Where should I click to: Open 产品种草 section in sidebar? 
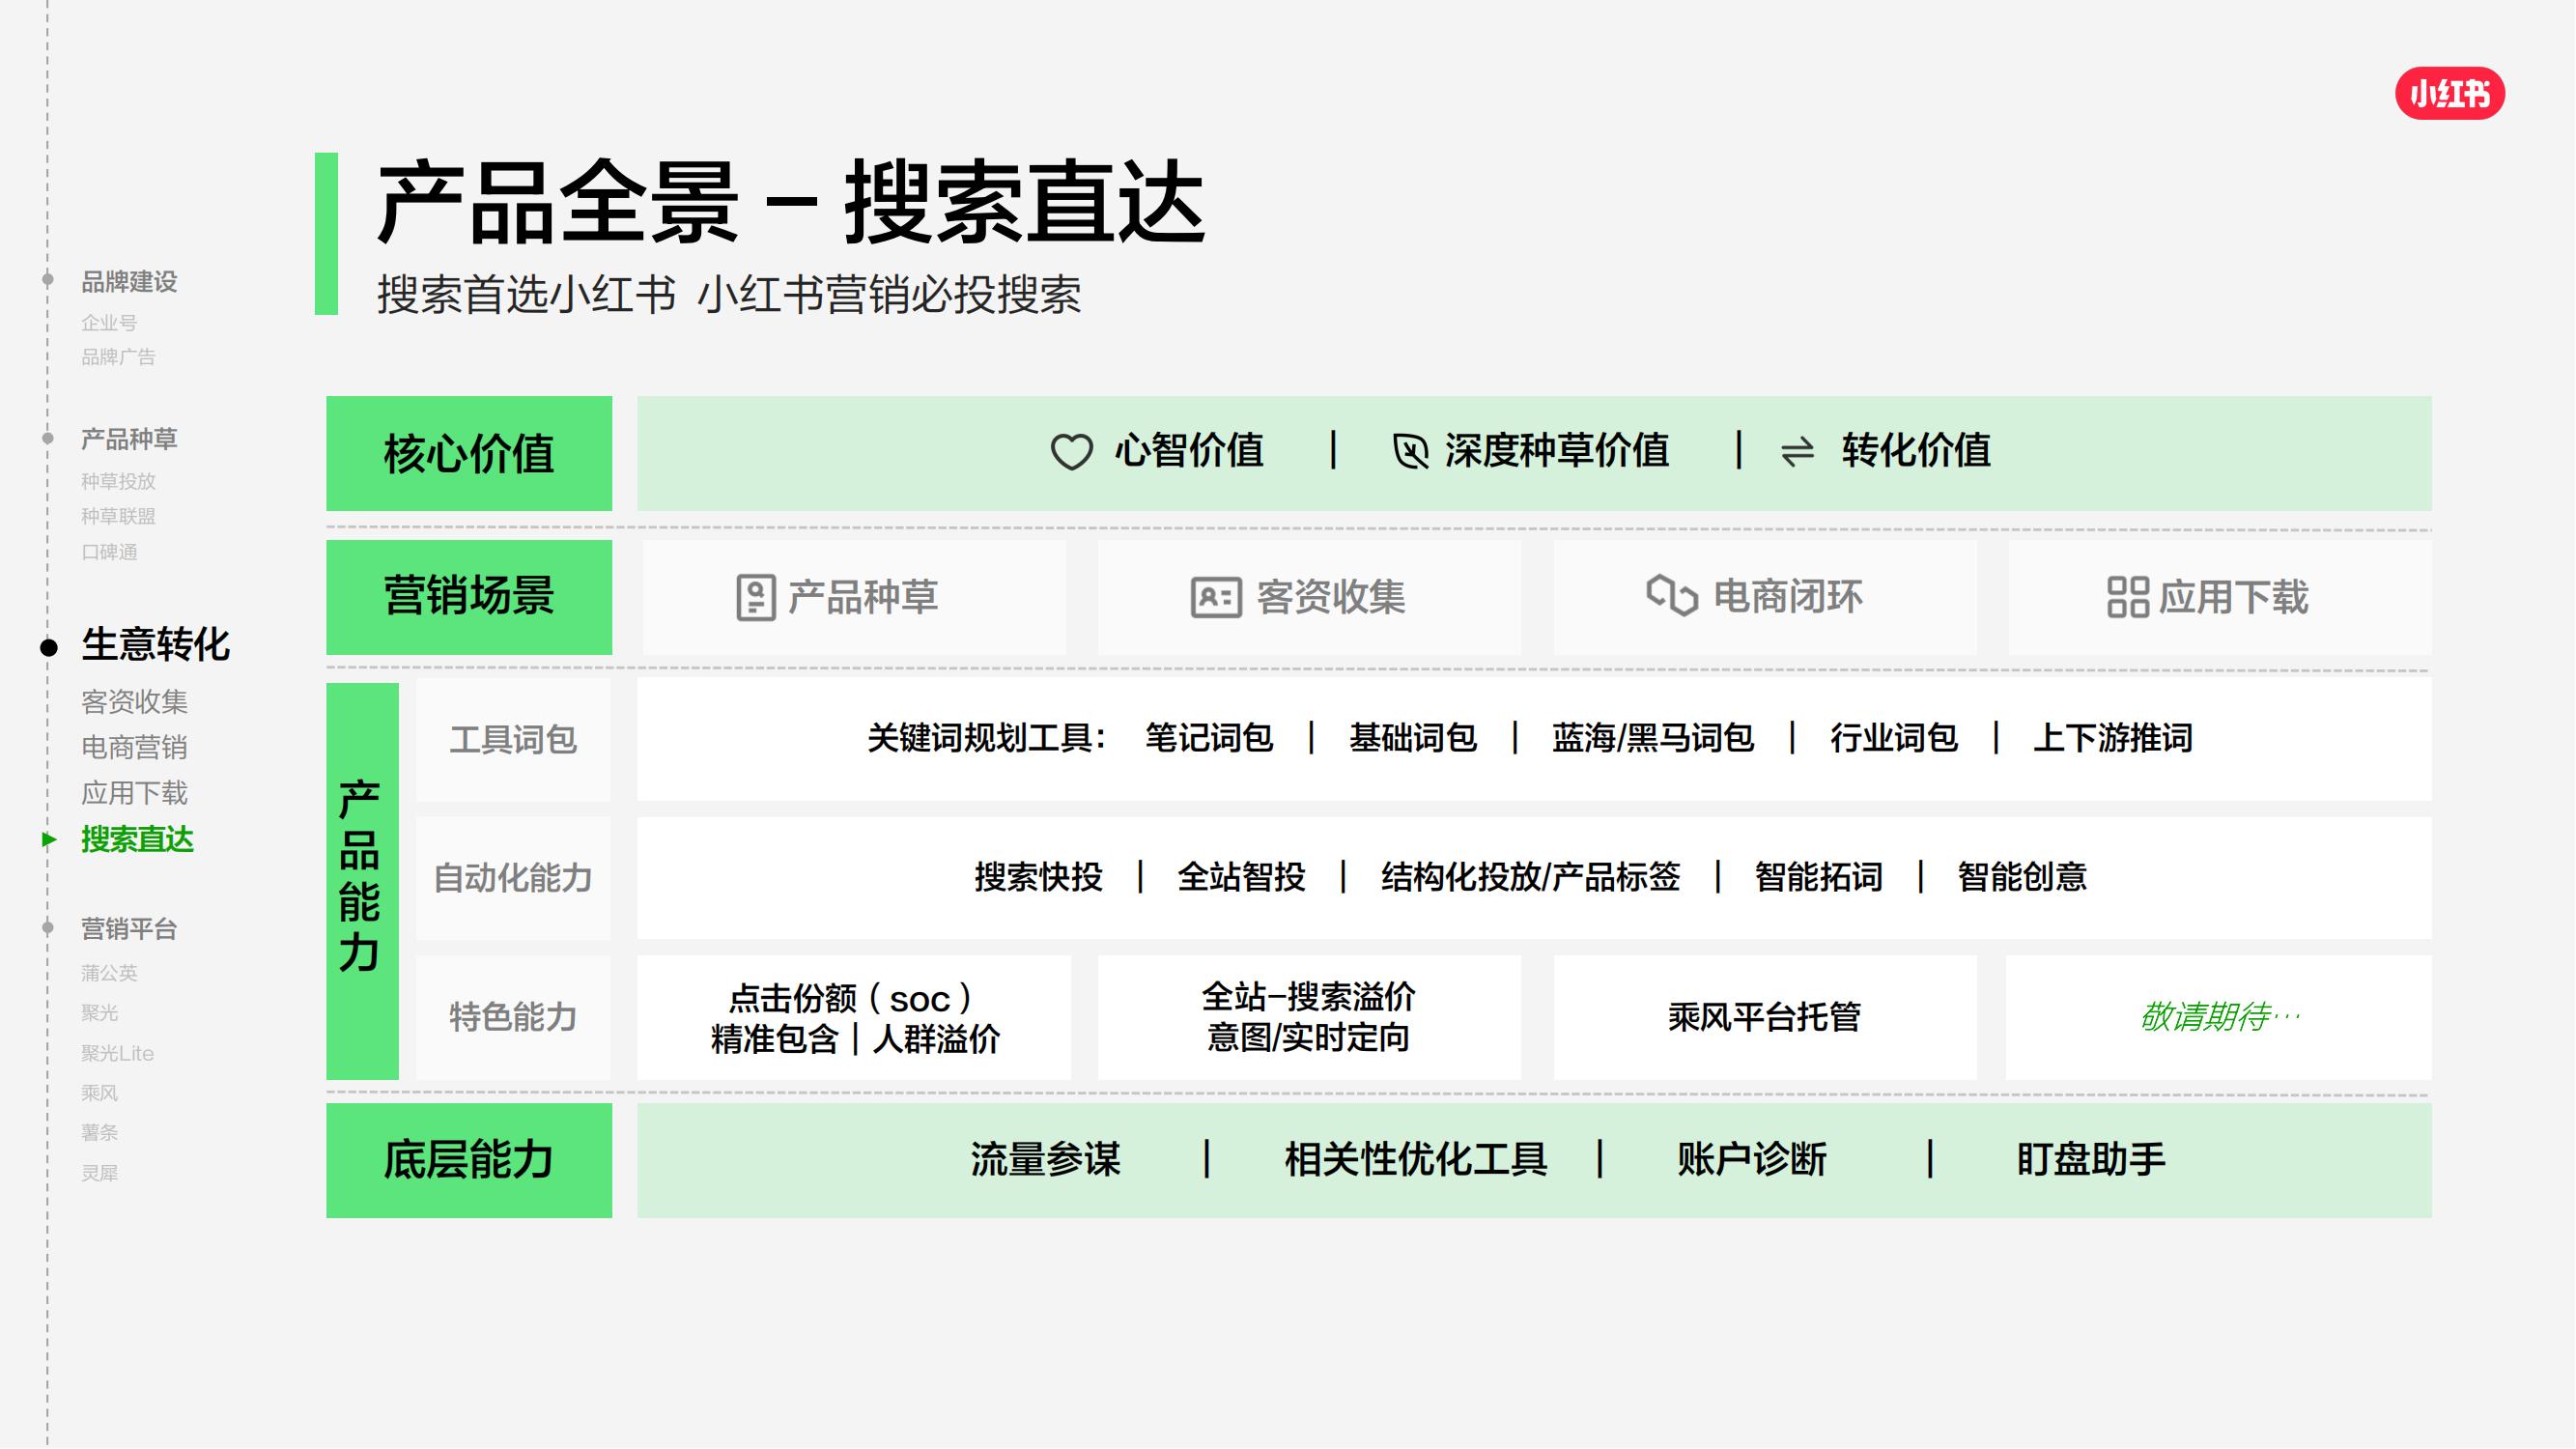tap(129, 439)
